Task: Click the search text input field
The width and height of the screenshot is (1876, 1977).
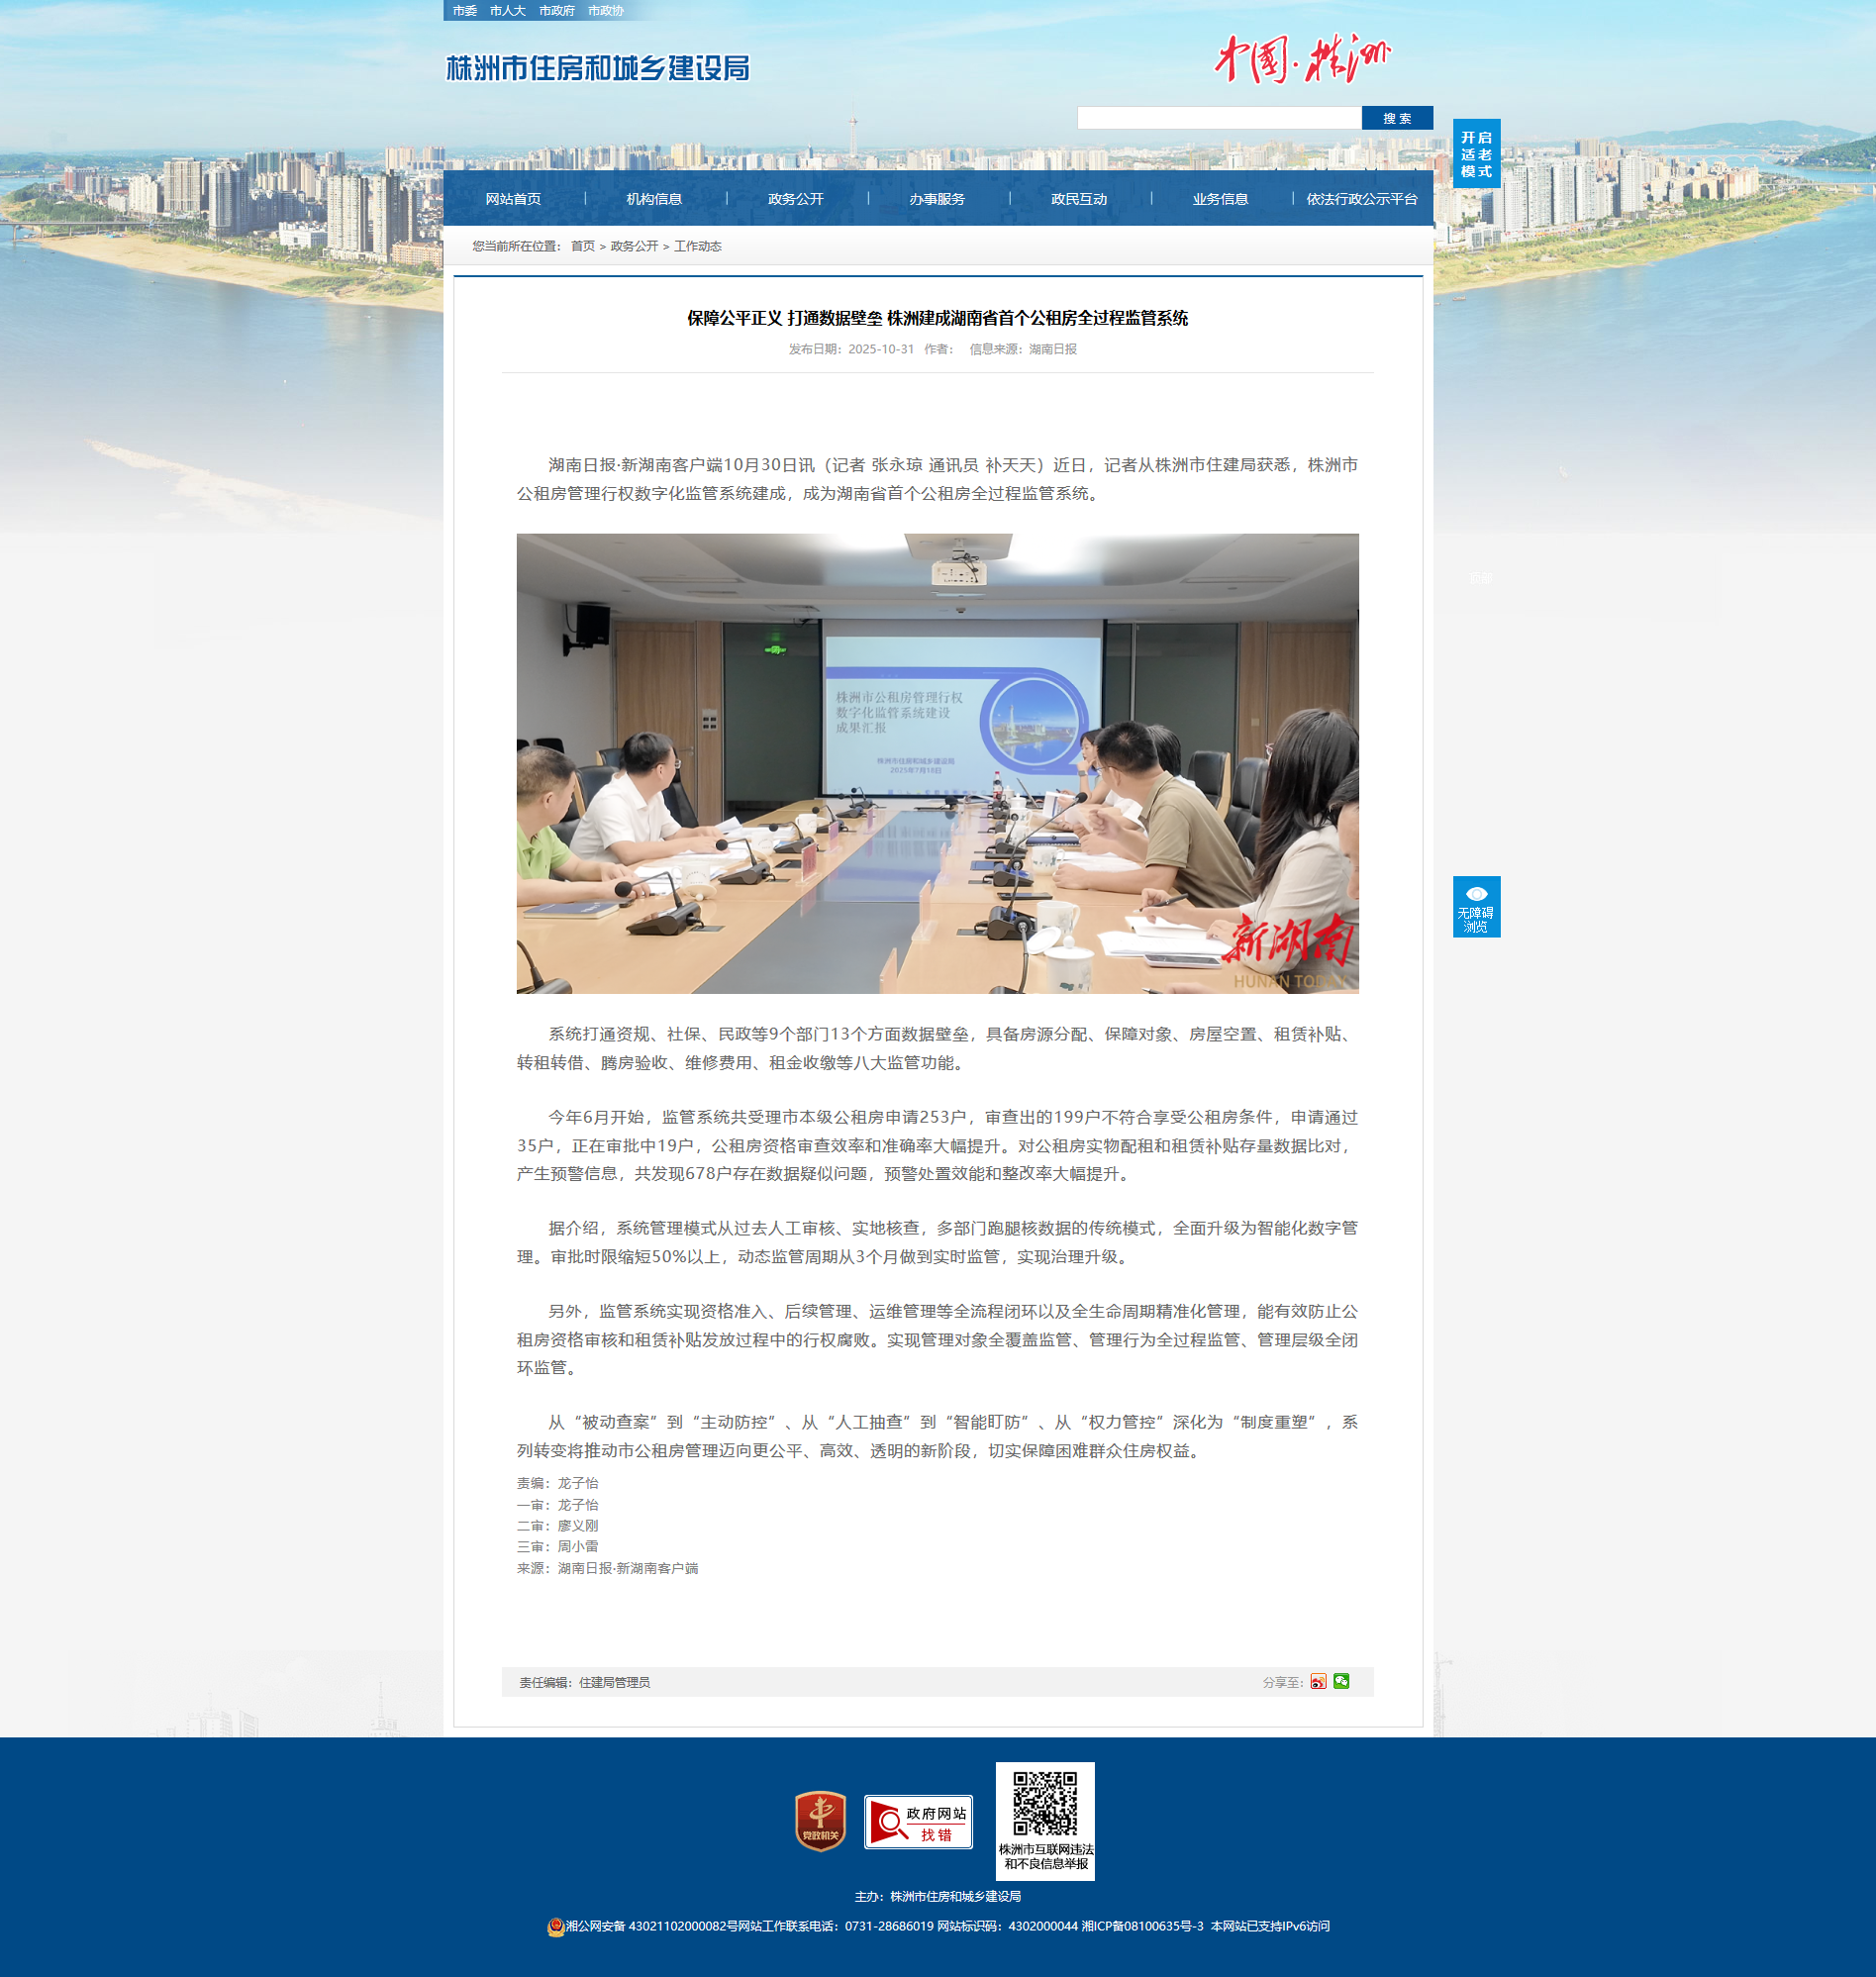Action: (x=1218, y=118)
